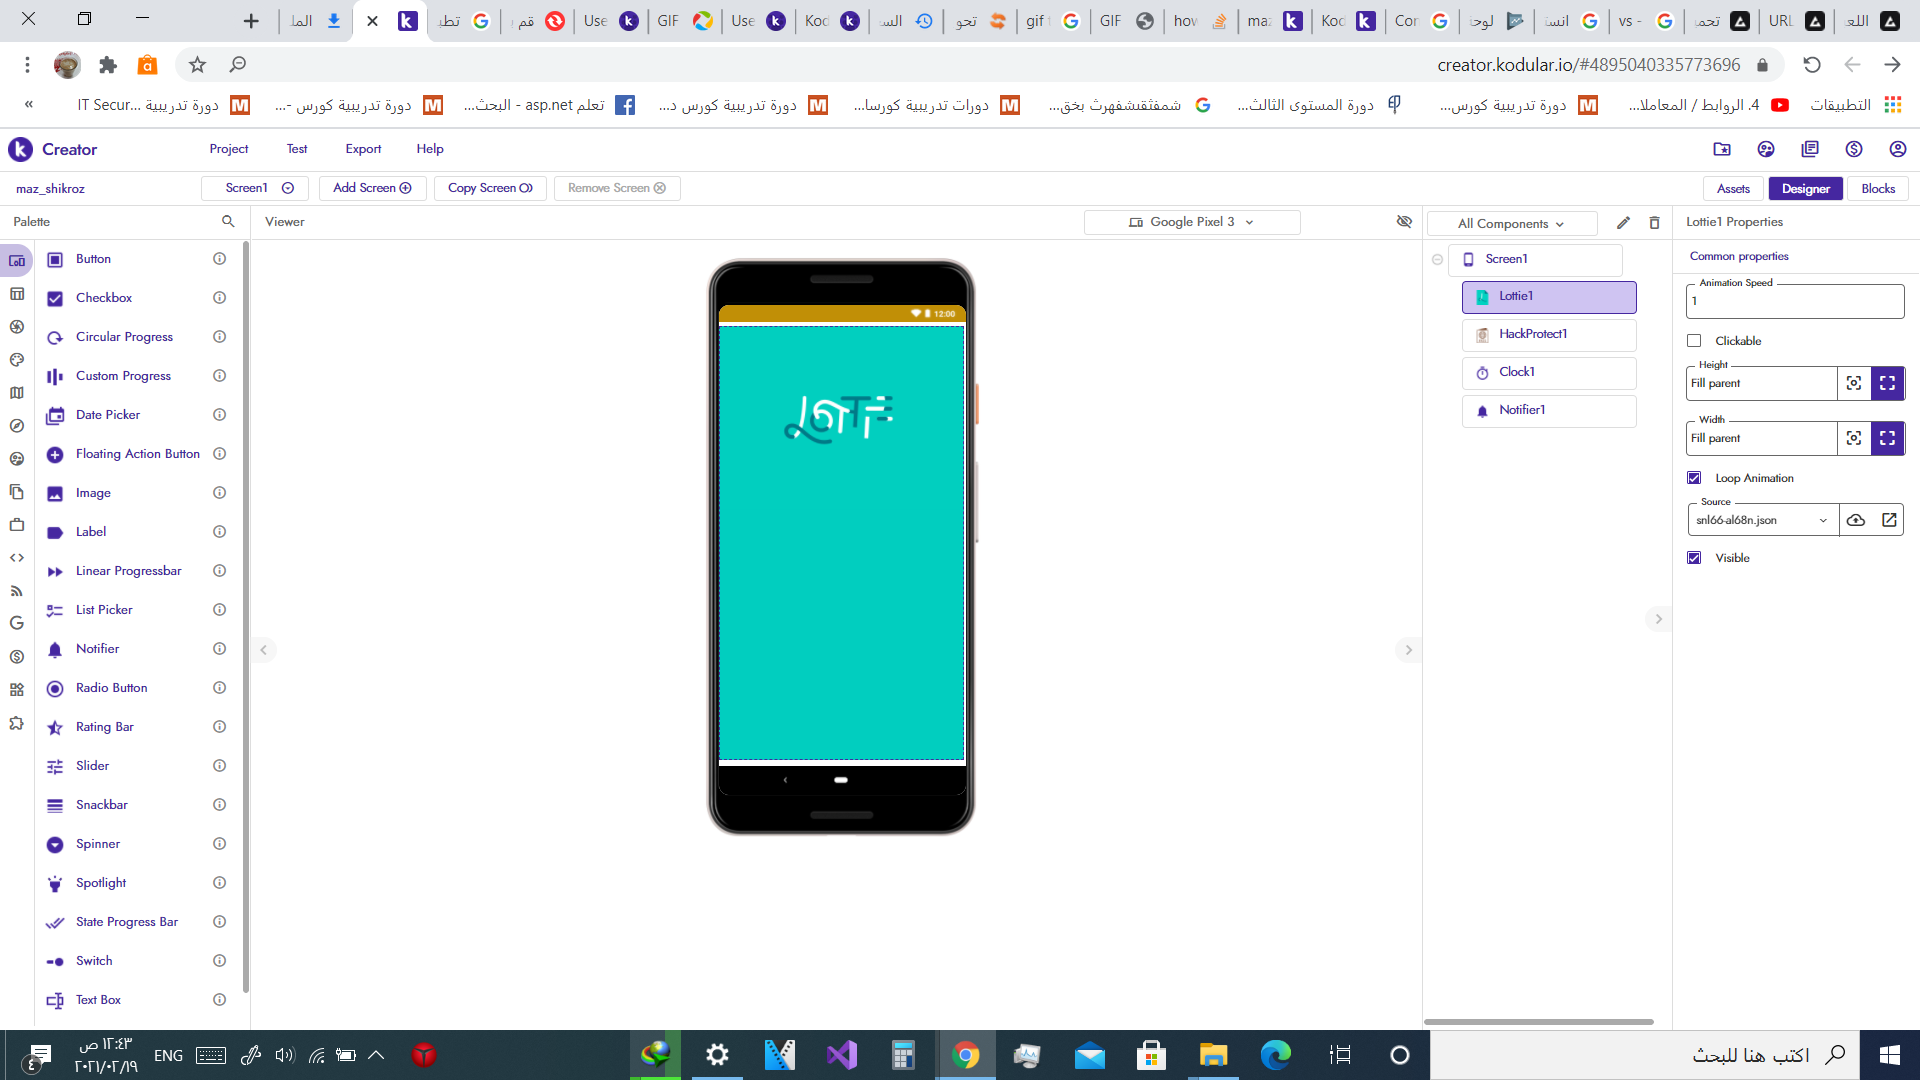The width and height of the screenshot is (1920, 1080).
Task: Uncheck the Loop Animation checkbox
Action: click(x=1694, y=478)
